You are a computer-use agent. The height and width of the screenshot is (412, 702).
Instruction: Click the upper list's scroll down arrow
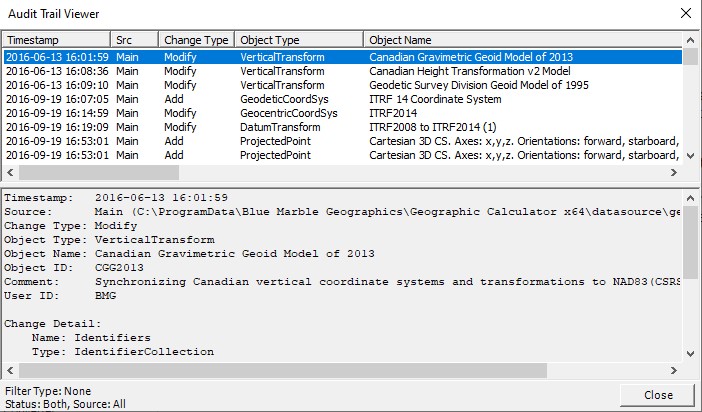(x=690, y=156)
